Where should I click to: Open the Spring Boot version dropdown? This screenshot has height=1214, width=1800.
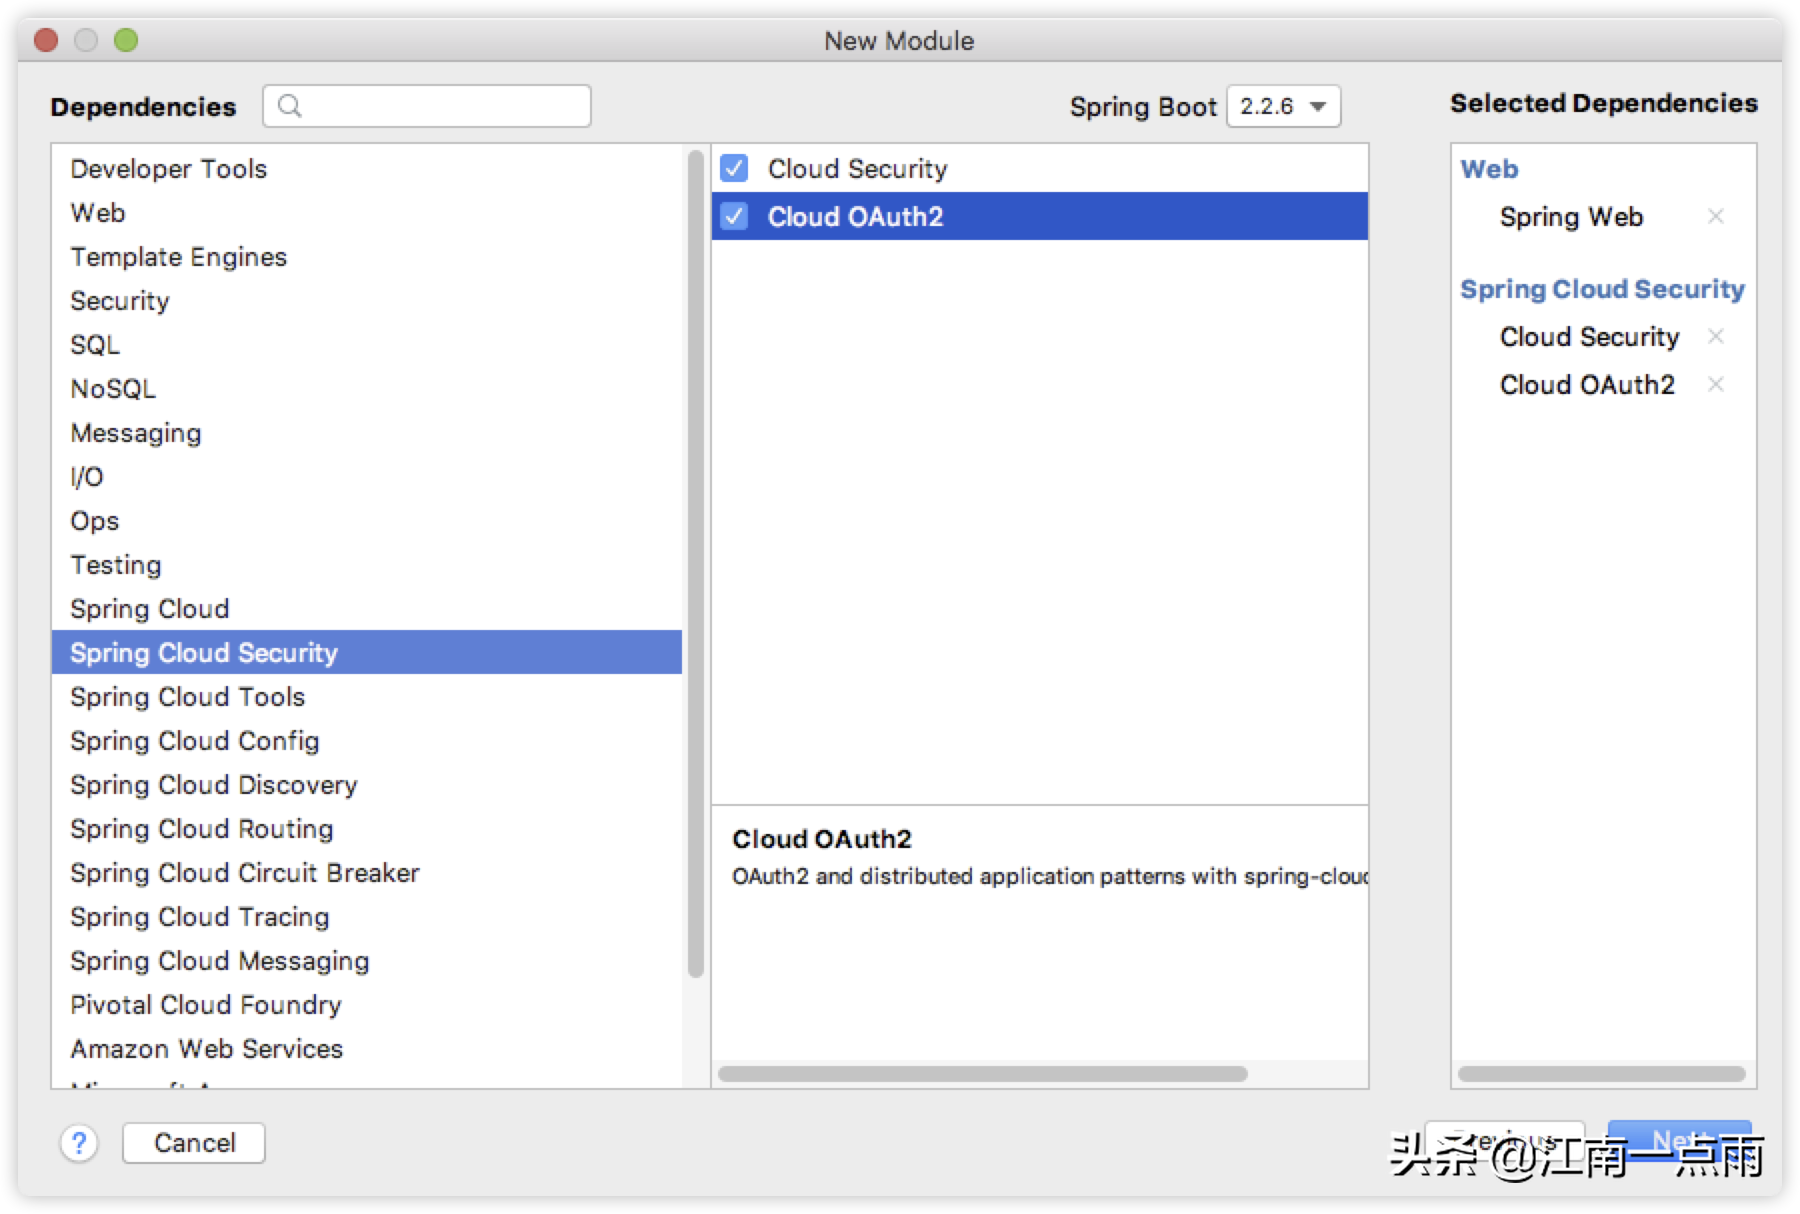1283,106
